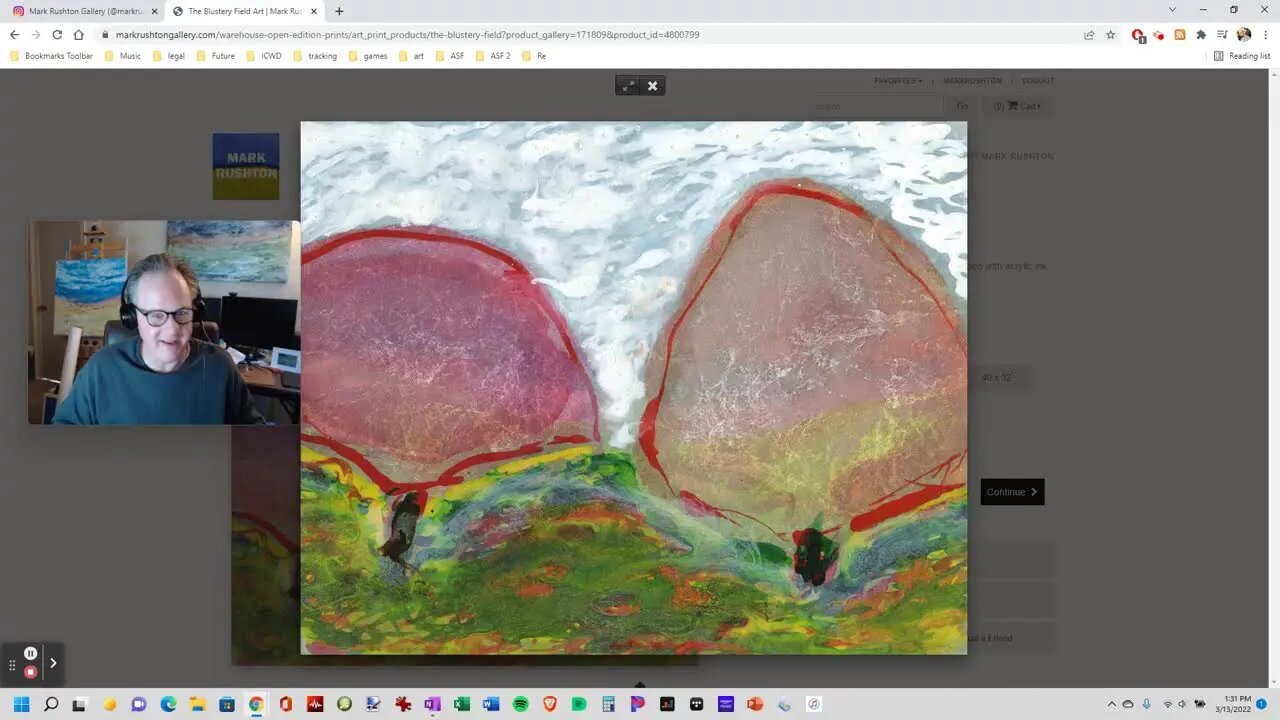
Task: Open the games bookmarks folder
Action: pyautogui.click(x=368, y=56)
